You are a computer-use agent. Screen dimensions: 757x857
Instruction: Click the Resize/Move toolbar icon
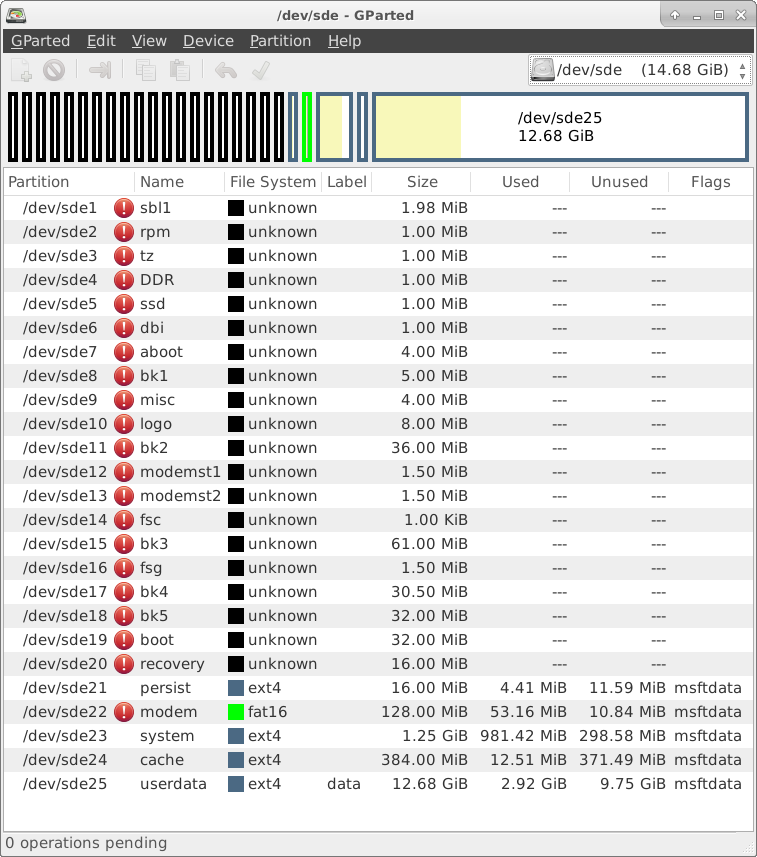tap(100, 70)
